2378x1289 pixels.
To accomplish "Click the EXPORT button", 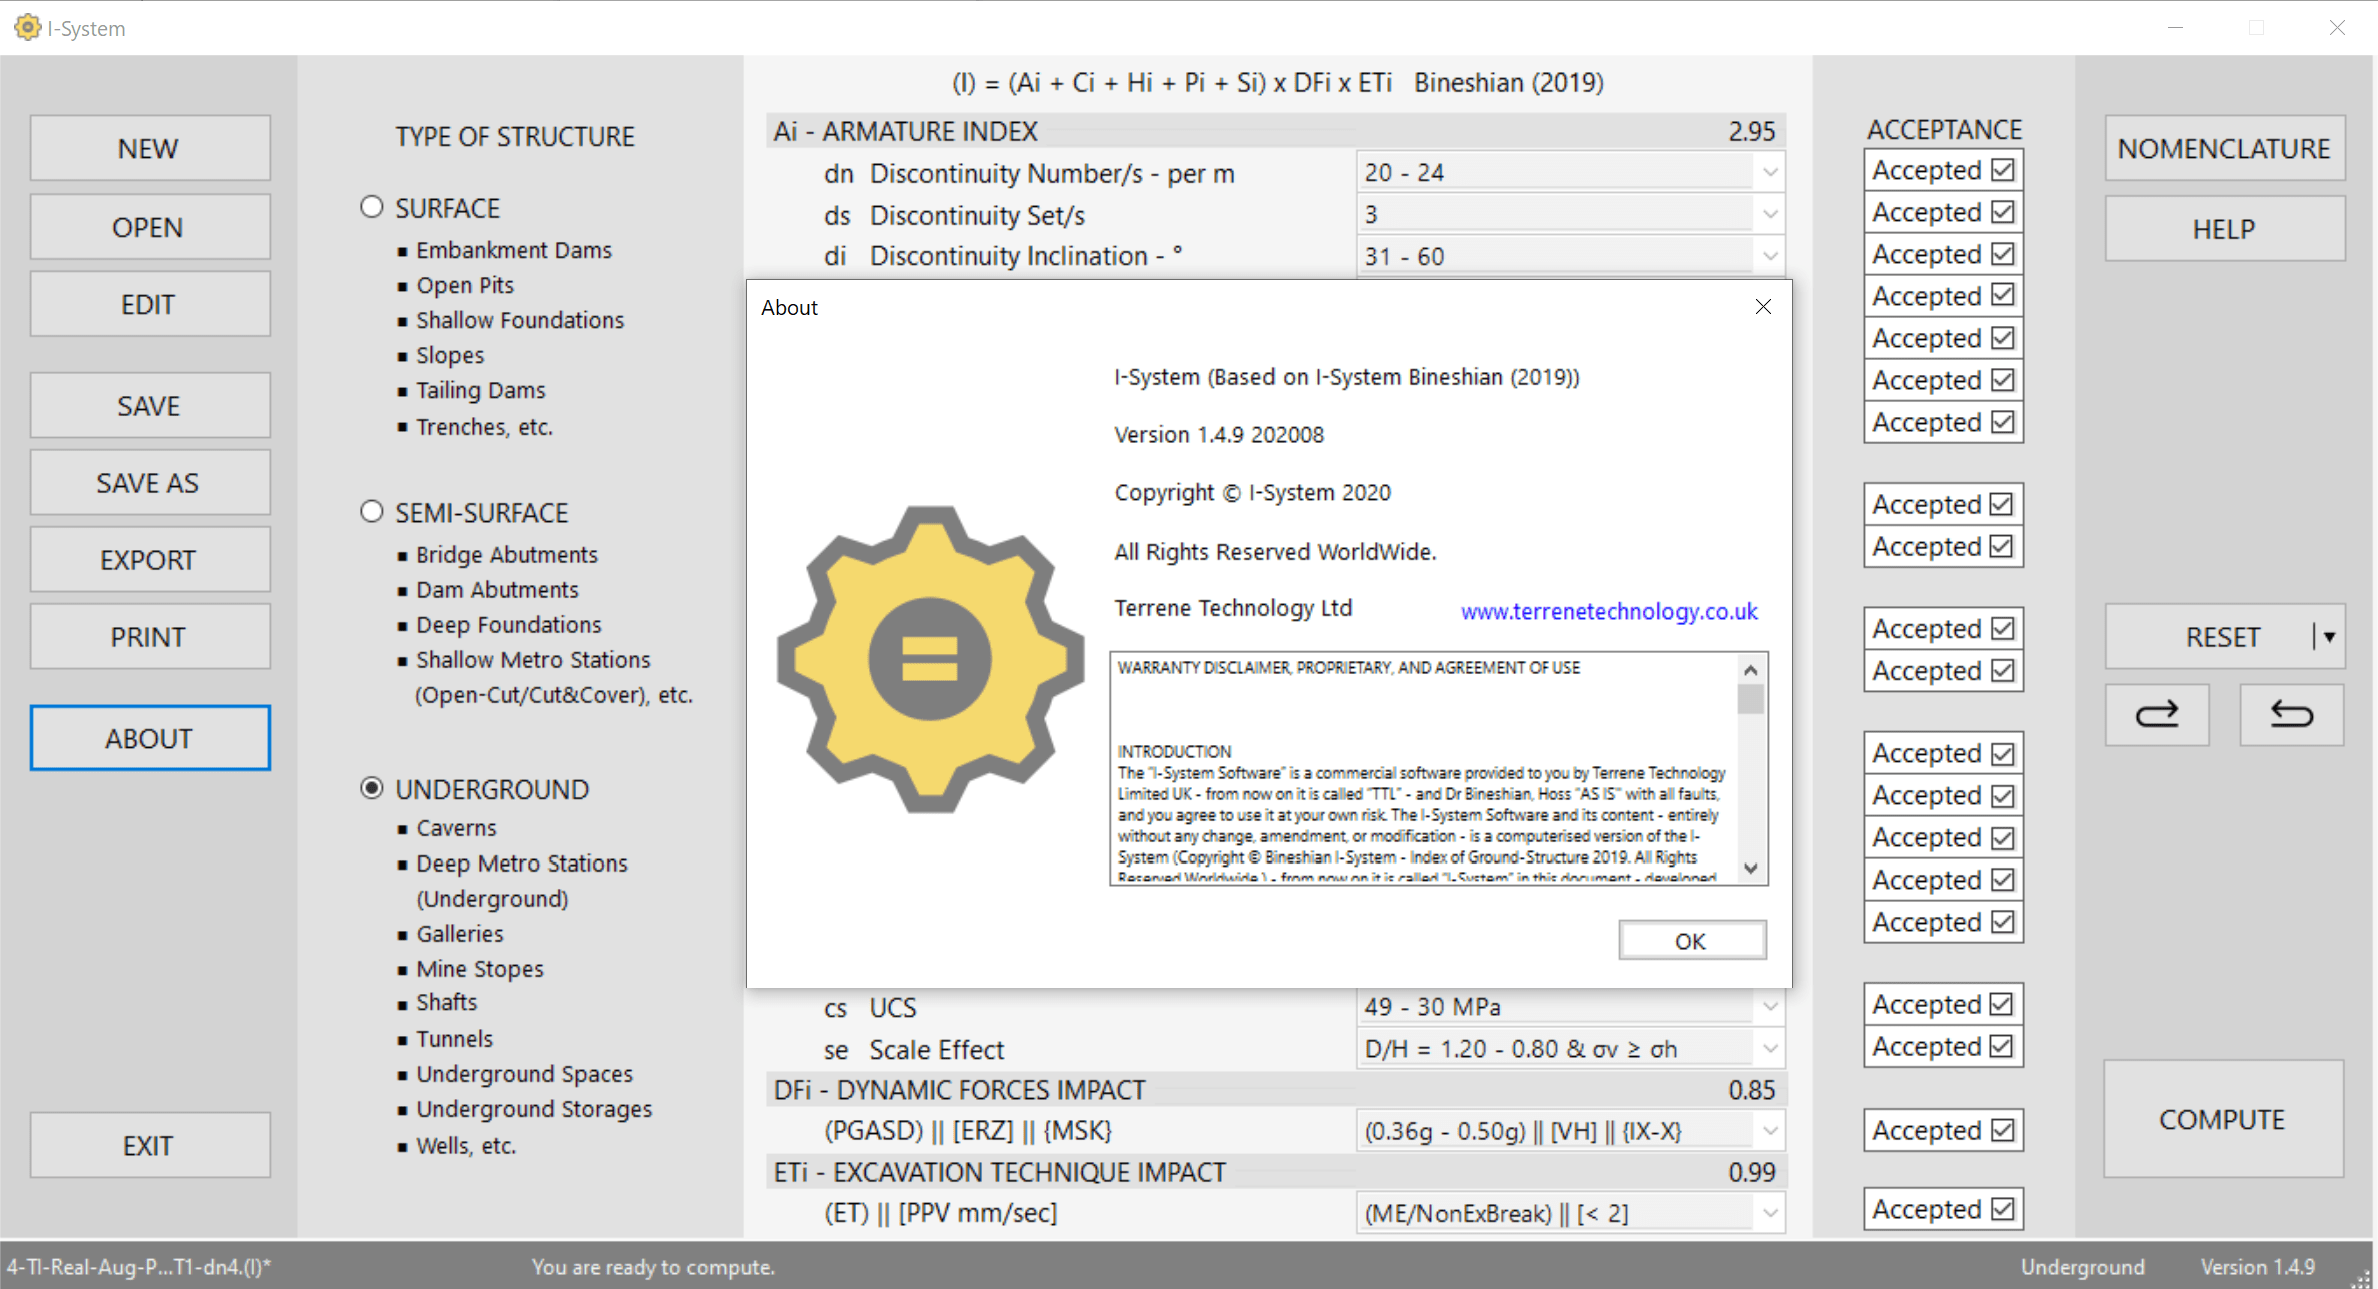I will point(149,560).
